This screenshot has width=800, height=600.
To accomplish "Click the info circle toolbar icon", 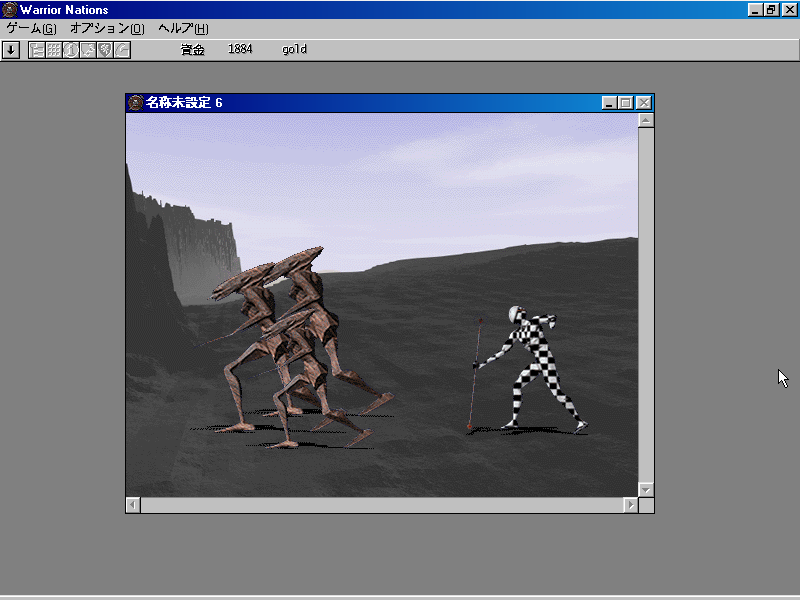I will 71,50.
